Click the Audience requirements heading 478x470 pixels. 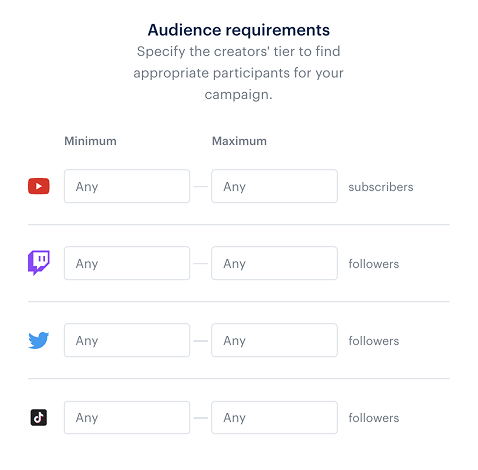click(239, 30)
